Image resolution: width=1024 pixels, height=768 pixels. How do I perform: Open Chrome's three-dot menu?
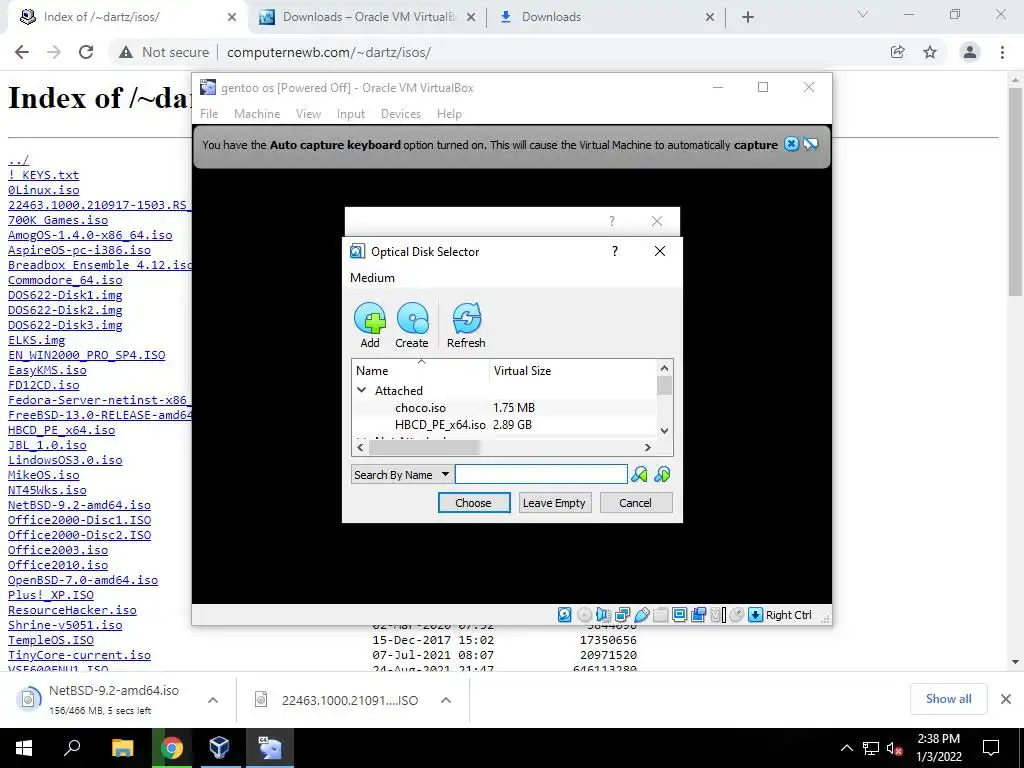(1002, 52)
